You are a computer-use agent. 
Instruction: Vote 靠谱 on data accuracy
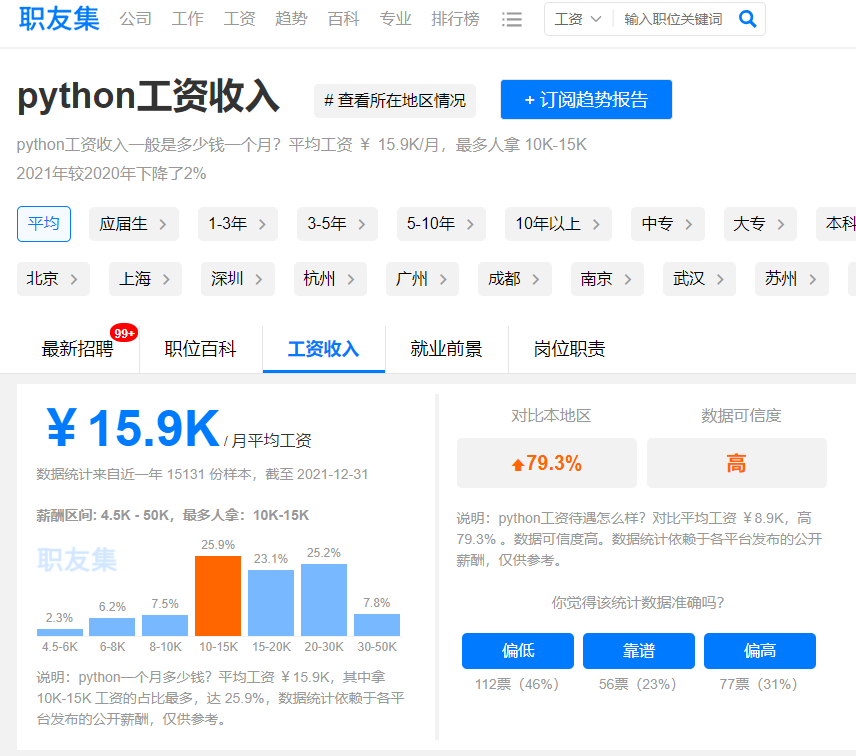point(639,651)
